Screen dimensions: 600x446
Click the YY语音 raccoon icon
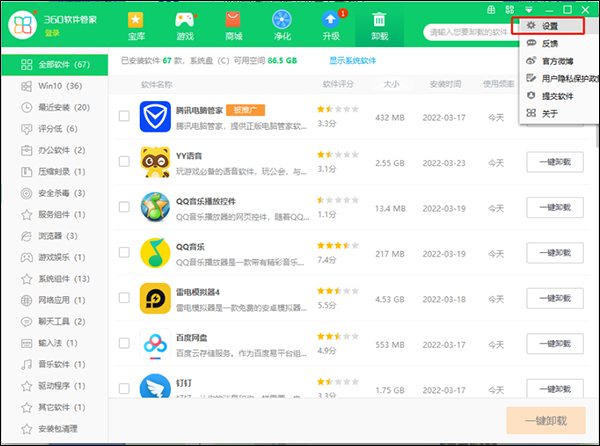(x=155, y=162)
